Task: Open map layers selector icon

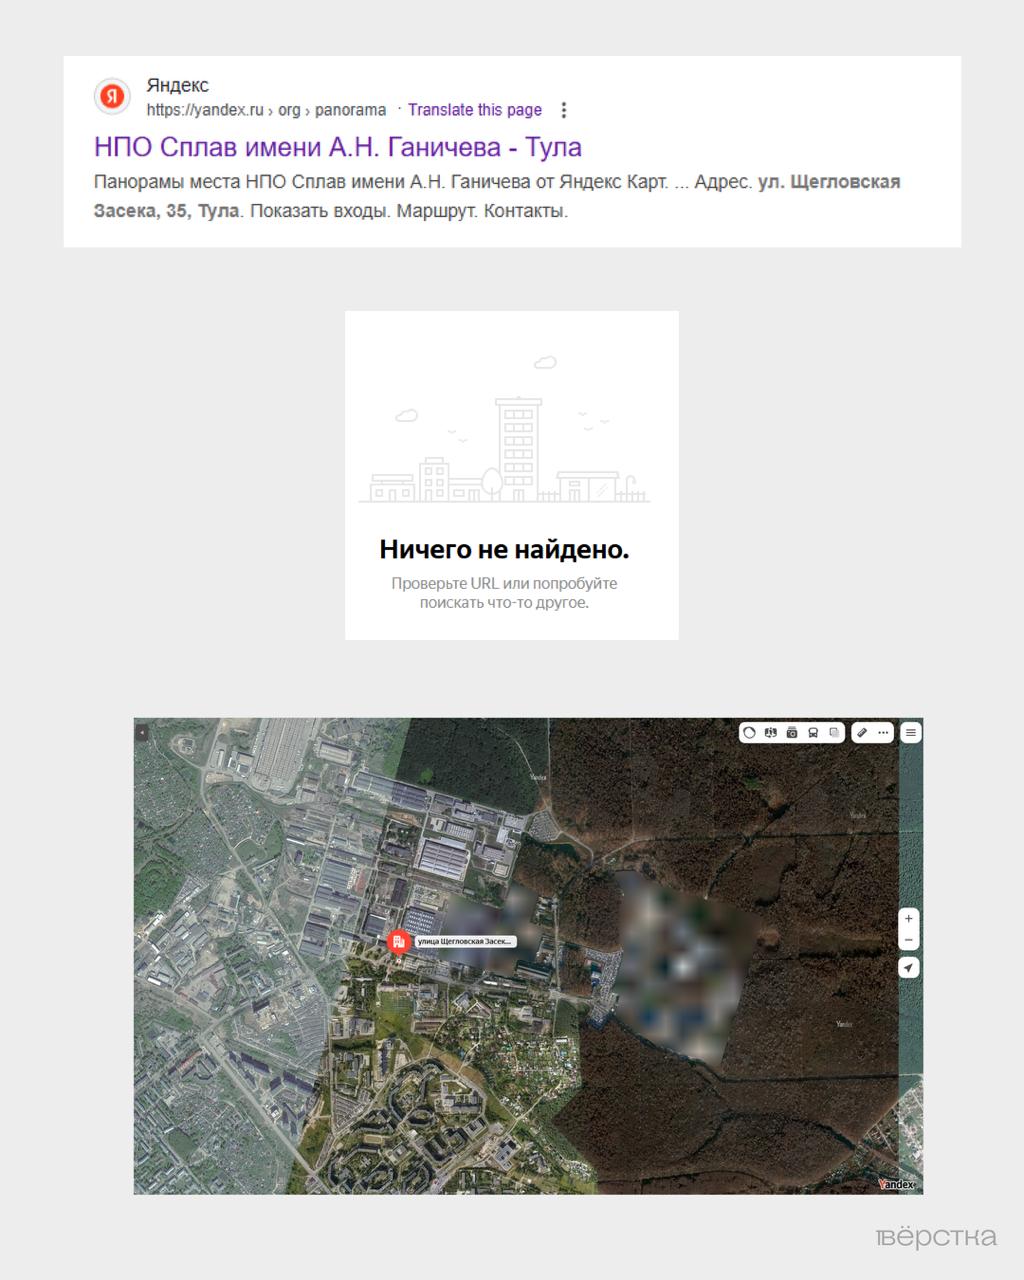Action: pyautogui.click(x=834, y=733)
